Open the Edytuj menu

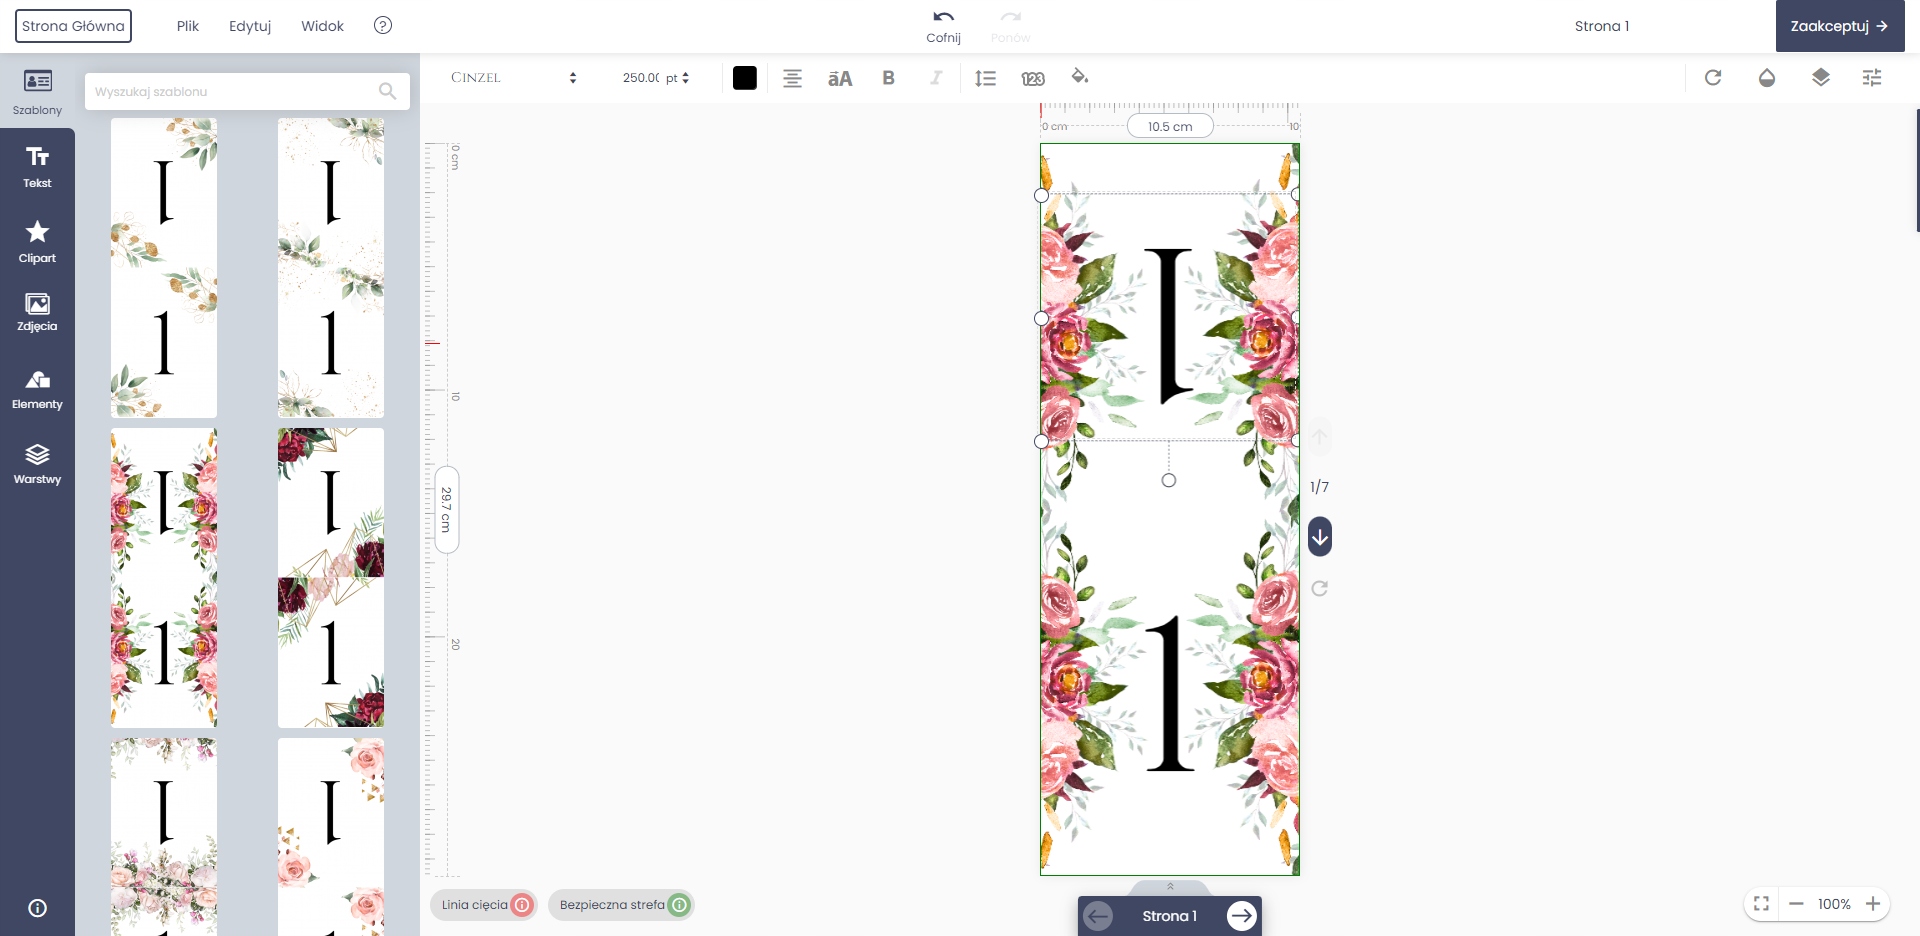(250, 26)
